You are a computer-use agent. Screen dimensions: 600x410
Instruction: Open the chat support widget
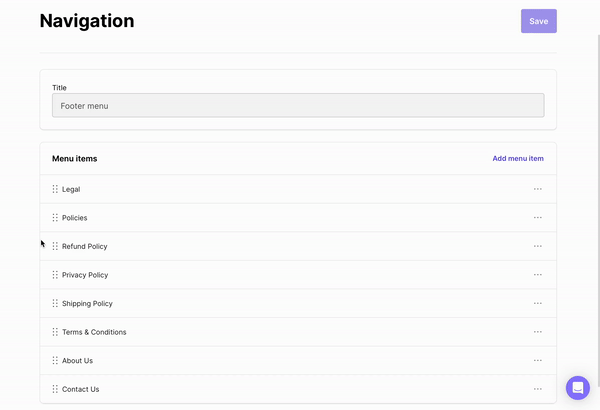tap(577, 388)
